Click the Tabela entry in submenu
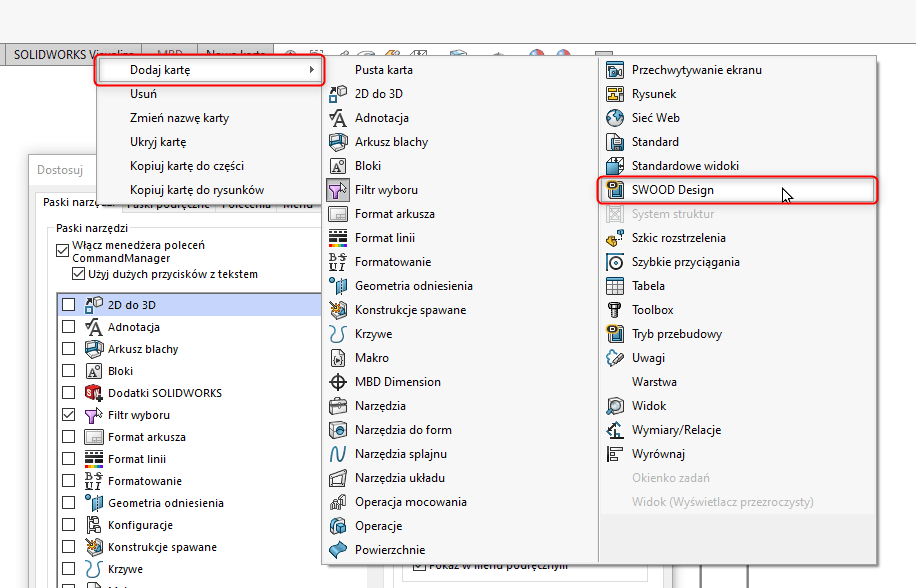This screenshot has width=916, height=588. (738, 286)
